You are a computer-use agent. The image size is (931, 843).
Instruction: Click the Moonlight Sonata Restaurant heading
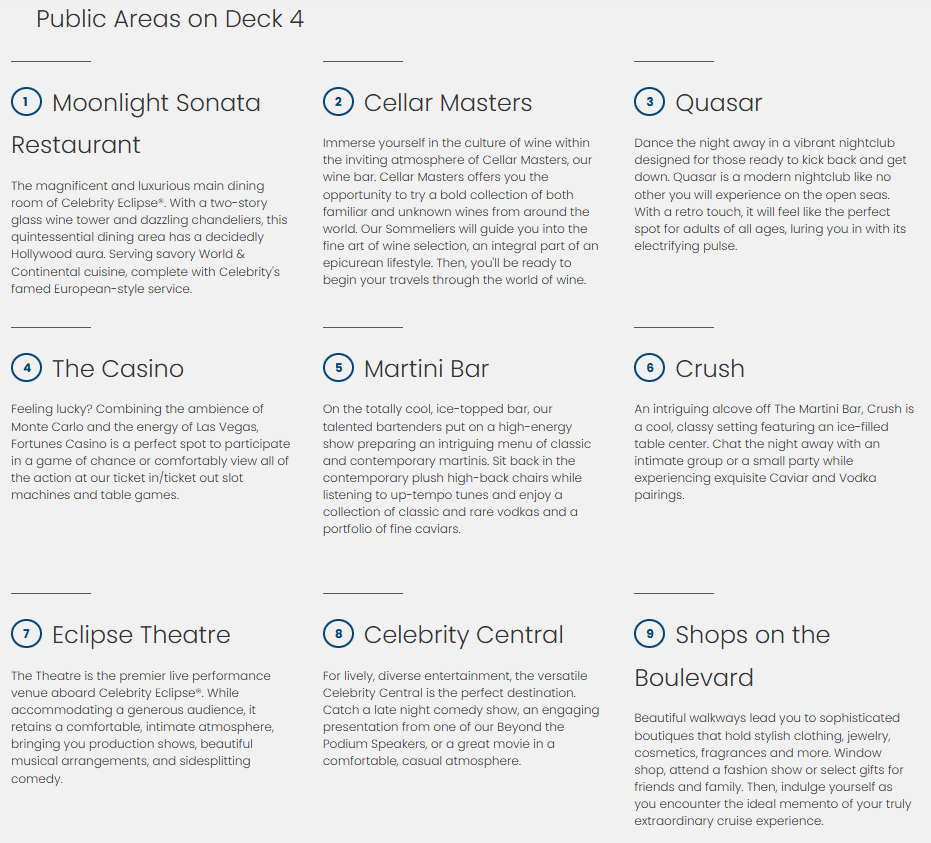tap(156, 103)
